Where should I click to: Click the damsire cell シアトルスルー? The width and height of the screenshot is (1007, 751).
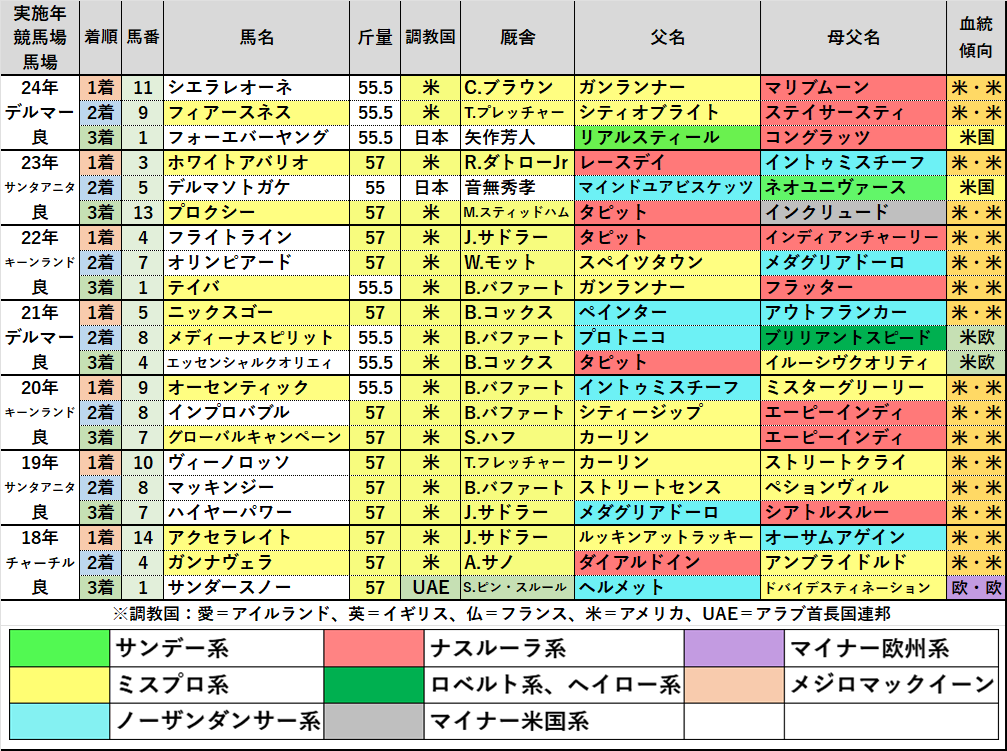coord(853,513)
